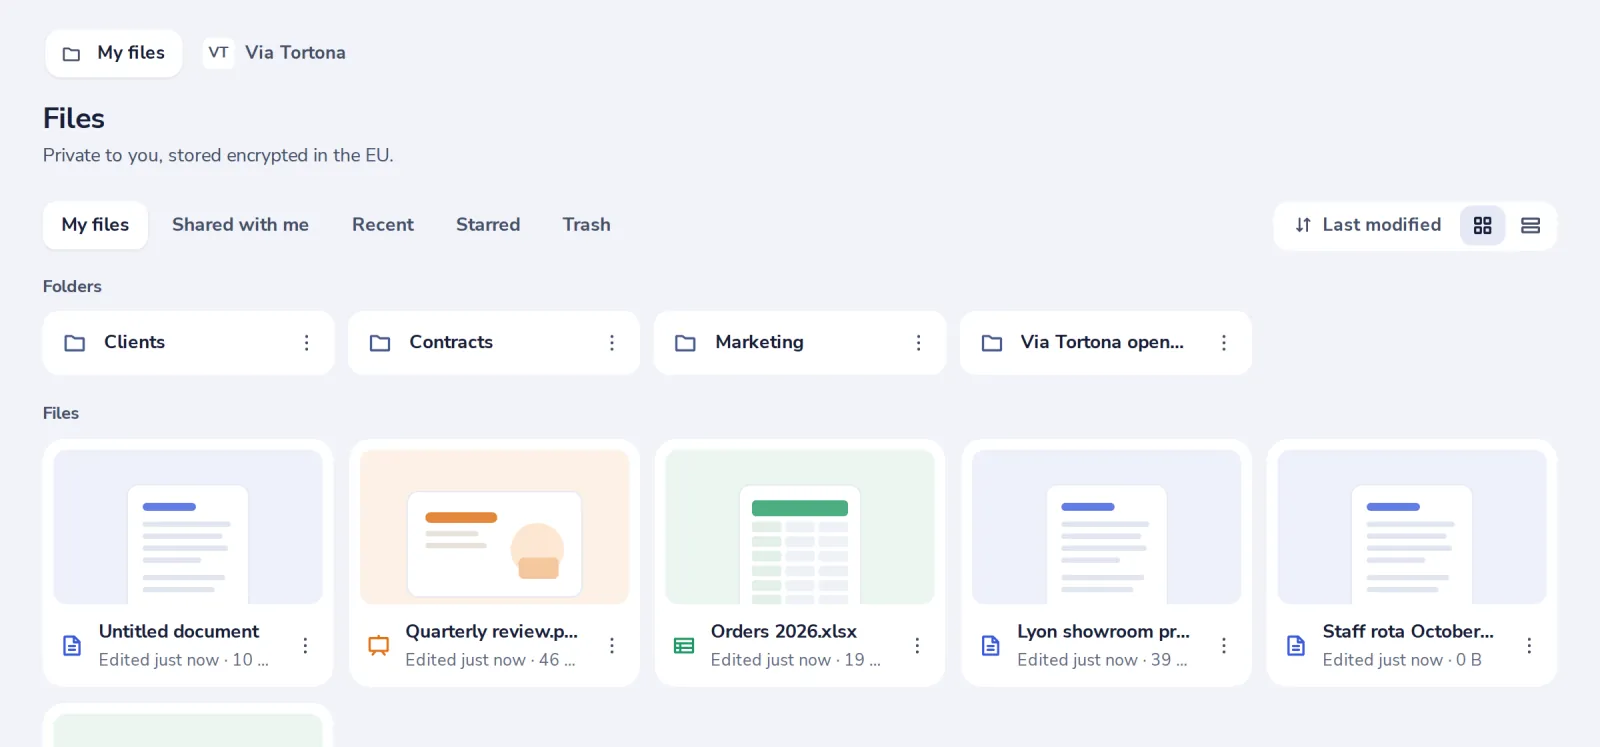Open the Trash tab
1600x747 pixels.
pyautogui.click(x=586, y=225)
